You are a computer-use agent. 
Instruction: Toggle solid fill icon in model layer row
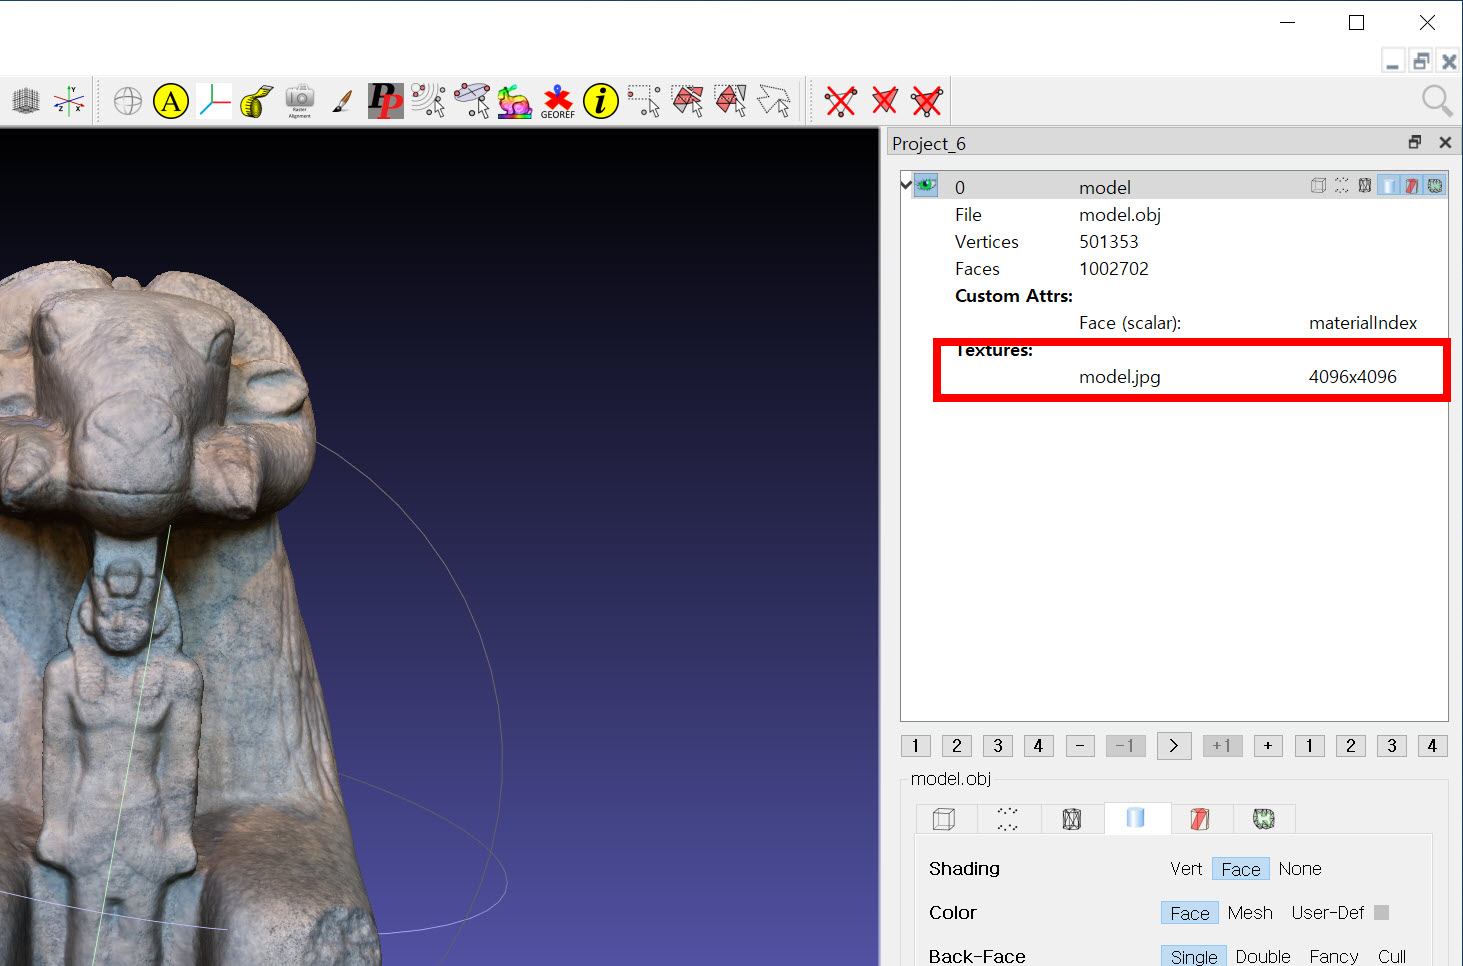click(x=1389, y=185)
